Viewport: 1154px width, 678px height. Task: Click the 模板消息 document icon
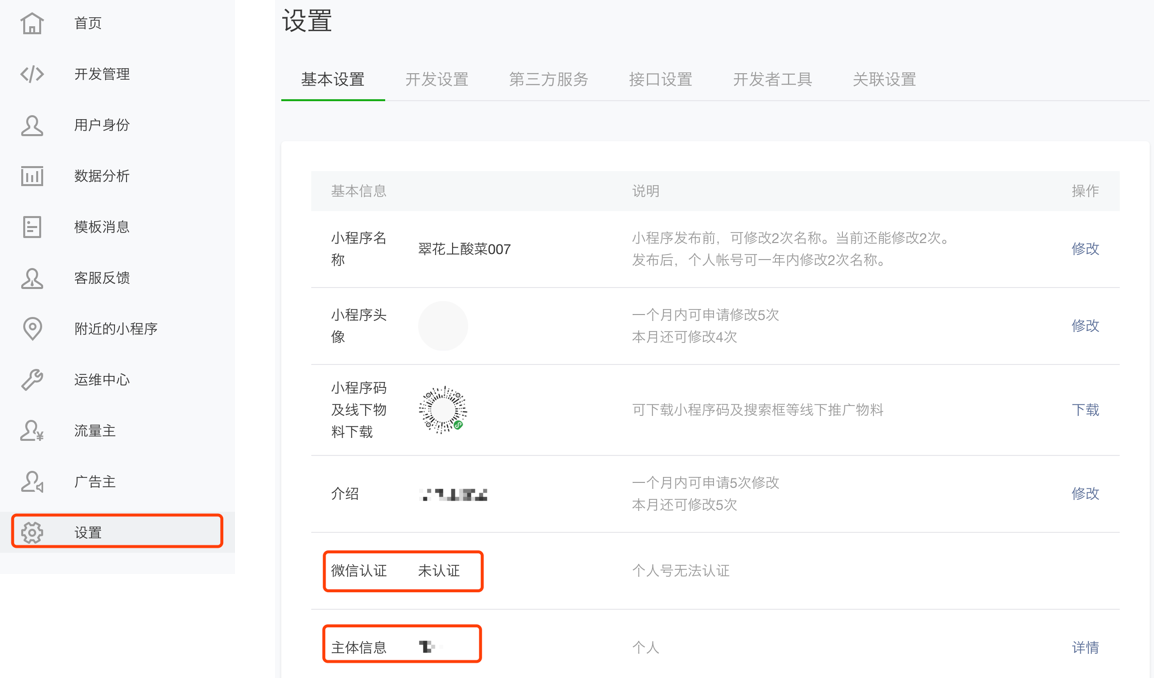coord(32,227)
